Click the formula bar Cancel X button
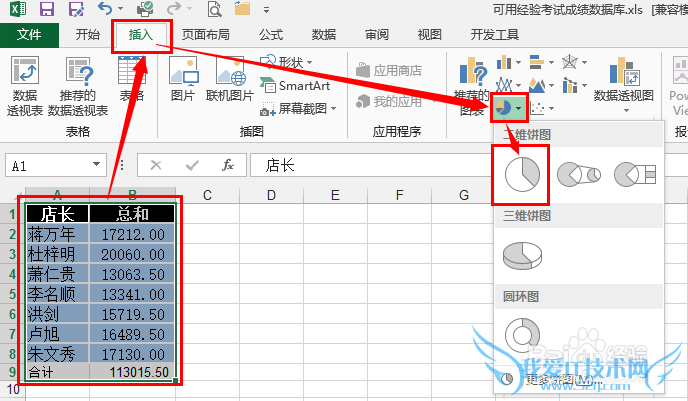Viewport: 688px width, 401px height. (x=155, y=165)
